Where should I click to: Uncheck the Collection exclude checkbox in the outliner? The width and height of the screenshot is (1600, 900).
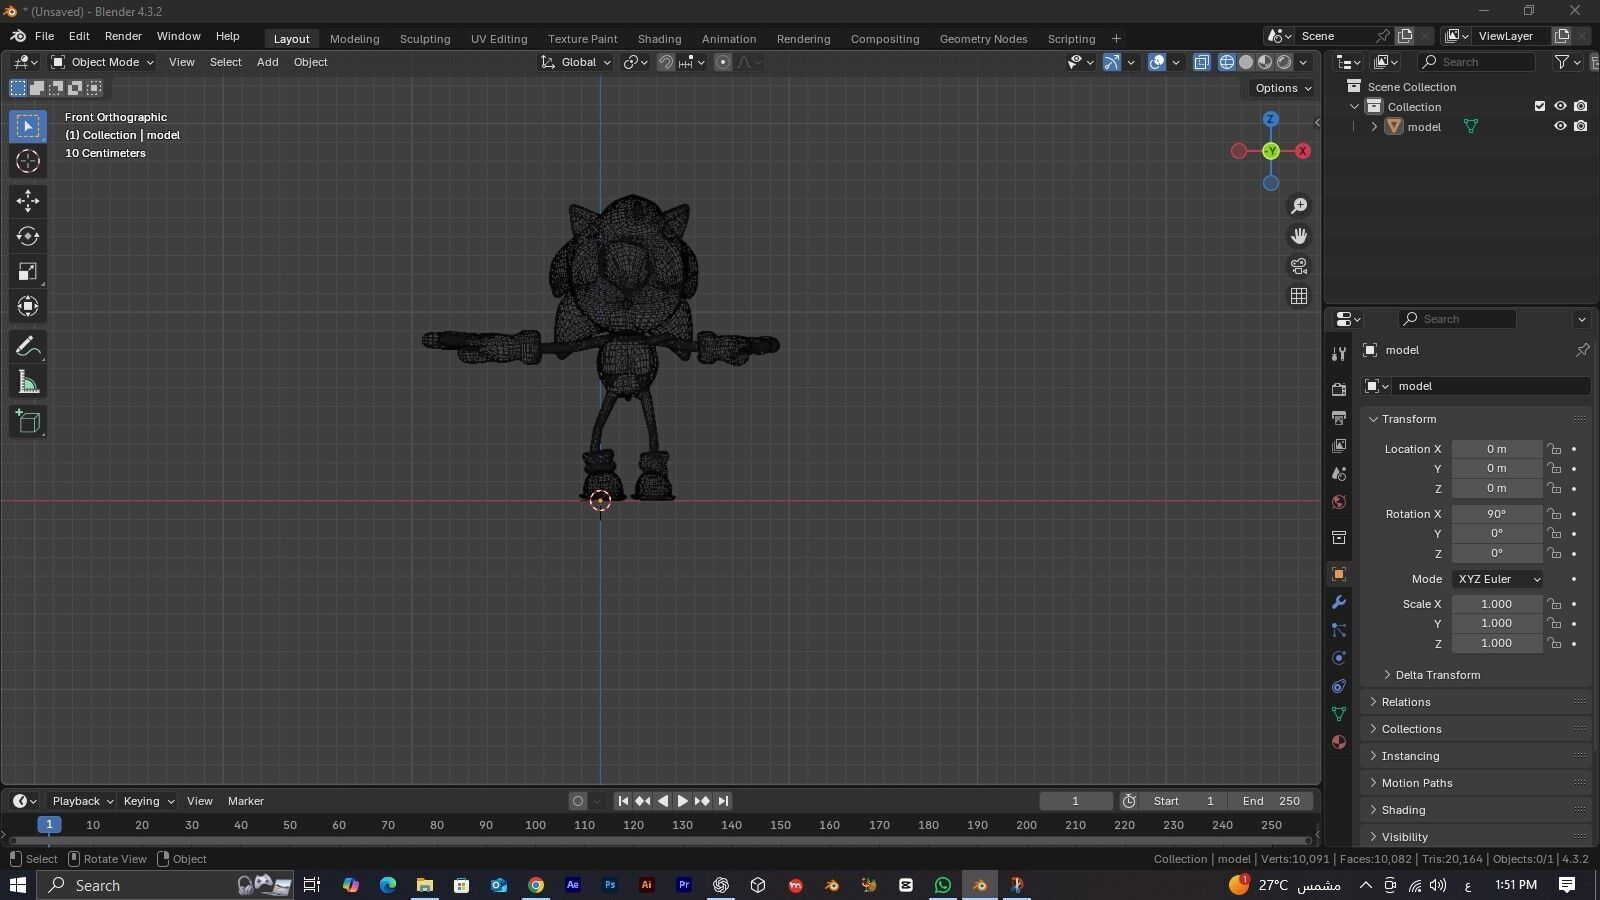1540,106
